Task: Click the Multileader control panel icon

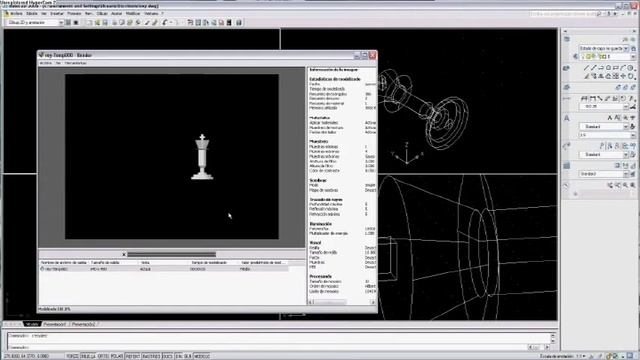Action: click(567, 146)
